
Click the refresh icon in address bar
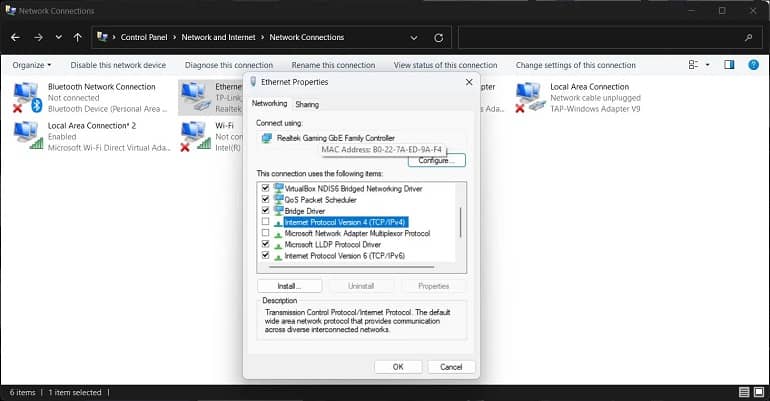click(439, 38)
